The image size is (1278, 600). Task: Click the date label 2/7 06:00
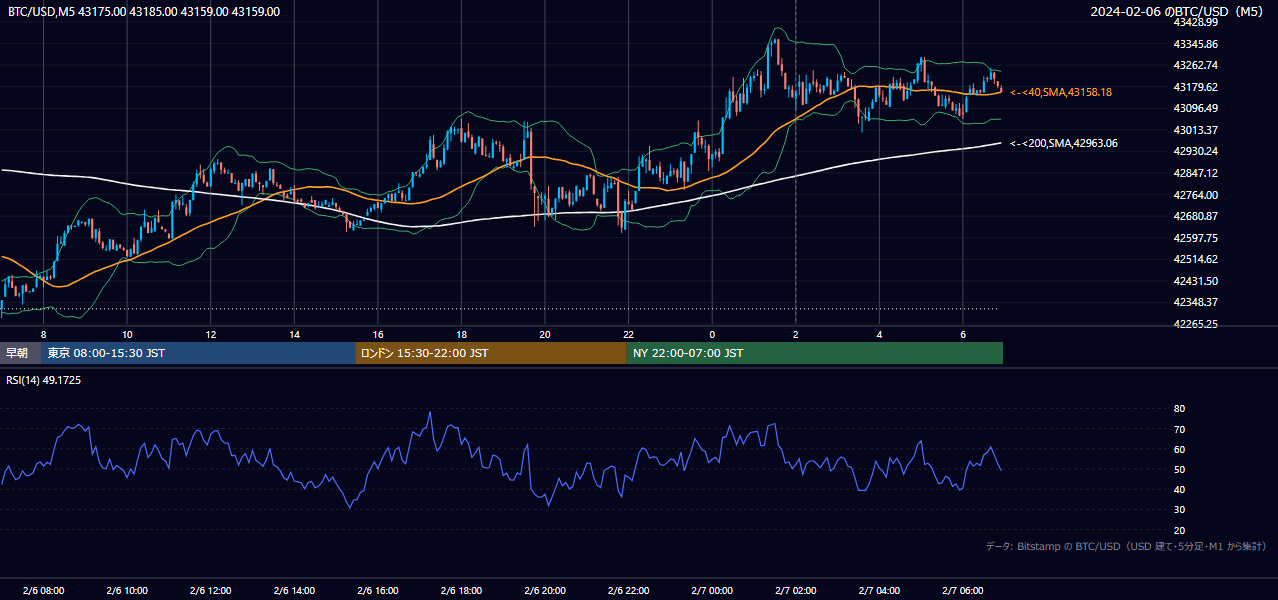click(x=963, y=590)
